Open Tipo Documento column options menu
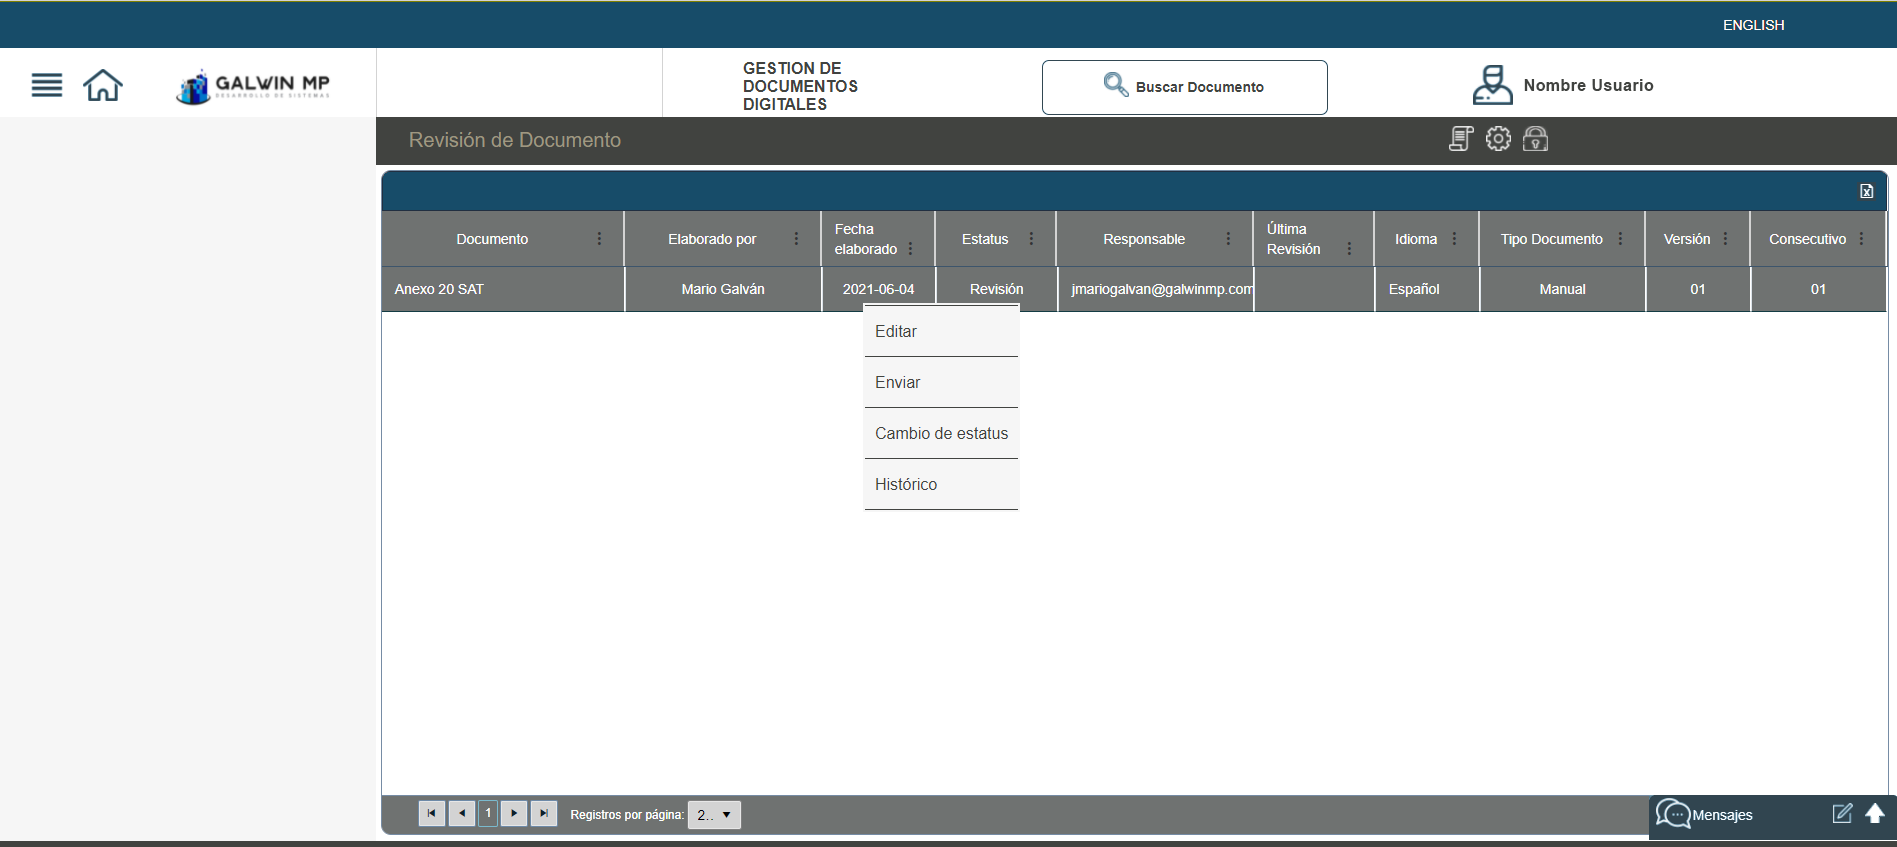Image resolution: width=1897 pixels, height=847 pixels. pyautogui.click(x=1620, y=239)
